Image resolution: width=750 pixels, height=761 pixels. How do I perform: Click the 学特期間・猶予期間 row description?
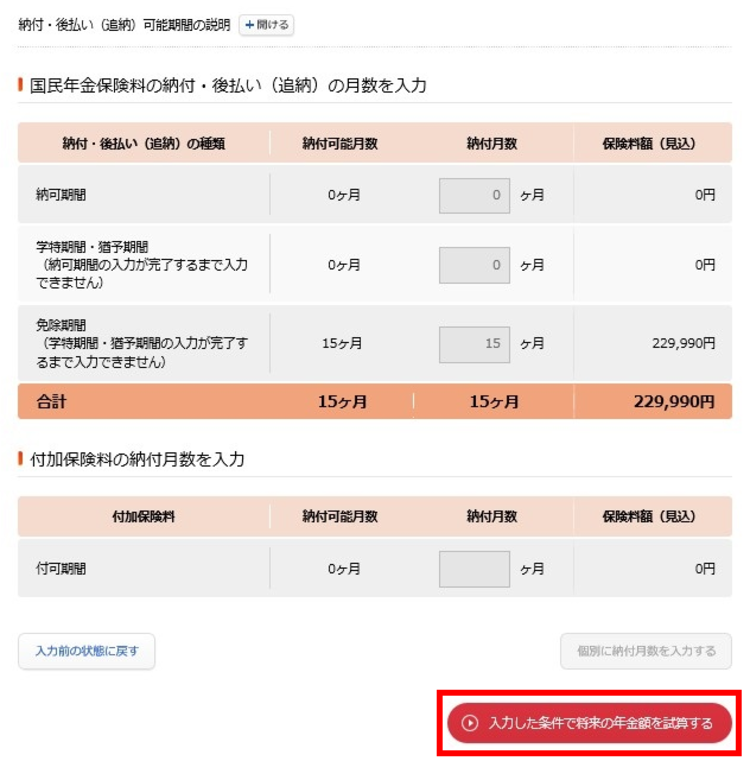(141, 265)
